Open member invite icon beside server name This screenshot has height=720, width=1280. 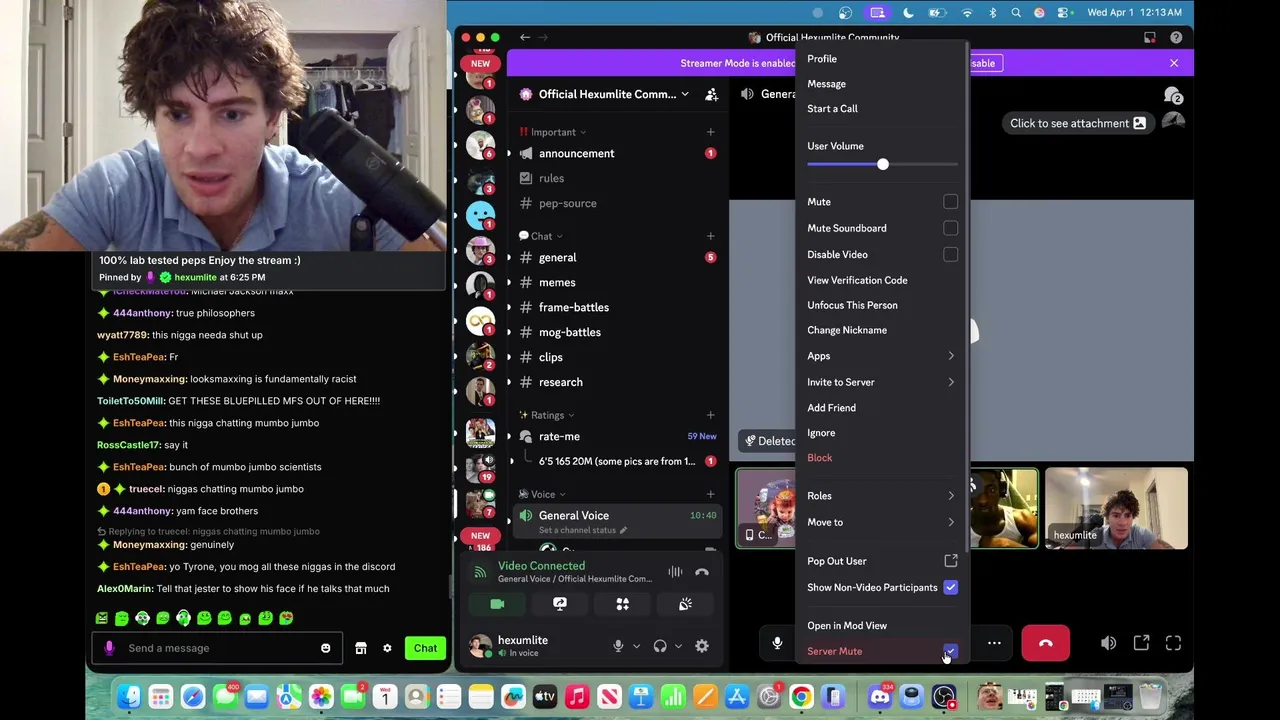click(712, 94)
